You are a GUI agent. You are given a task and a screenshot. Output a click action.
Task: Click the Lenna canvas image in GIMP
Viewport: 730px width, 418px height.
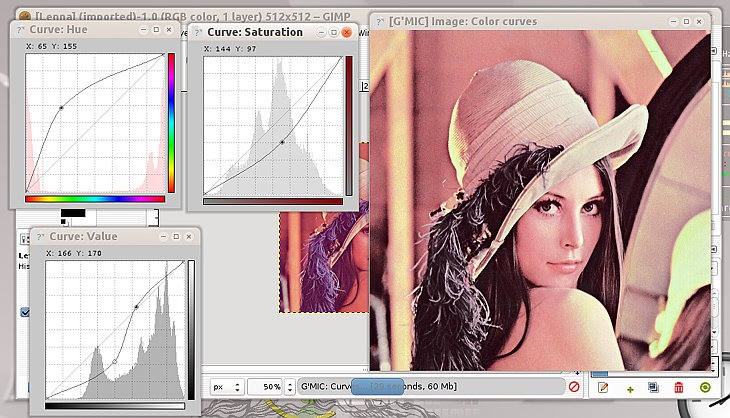coord(324,262)
